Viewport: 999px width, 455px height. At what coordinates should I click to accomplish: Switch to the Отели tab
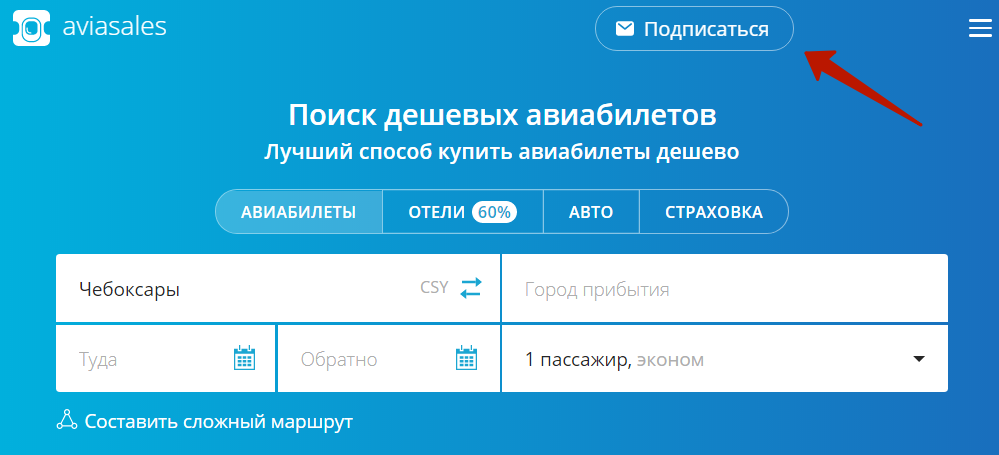[x=438, y=212]
